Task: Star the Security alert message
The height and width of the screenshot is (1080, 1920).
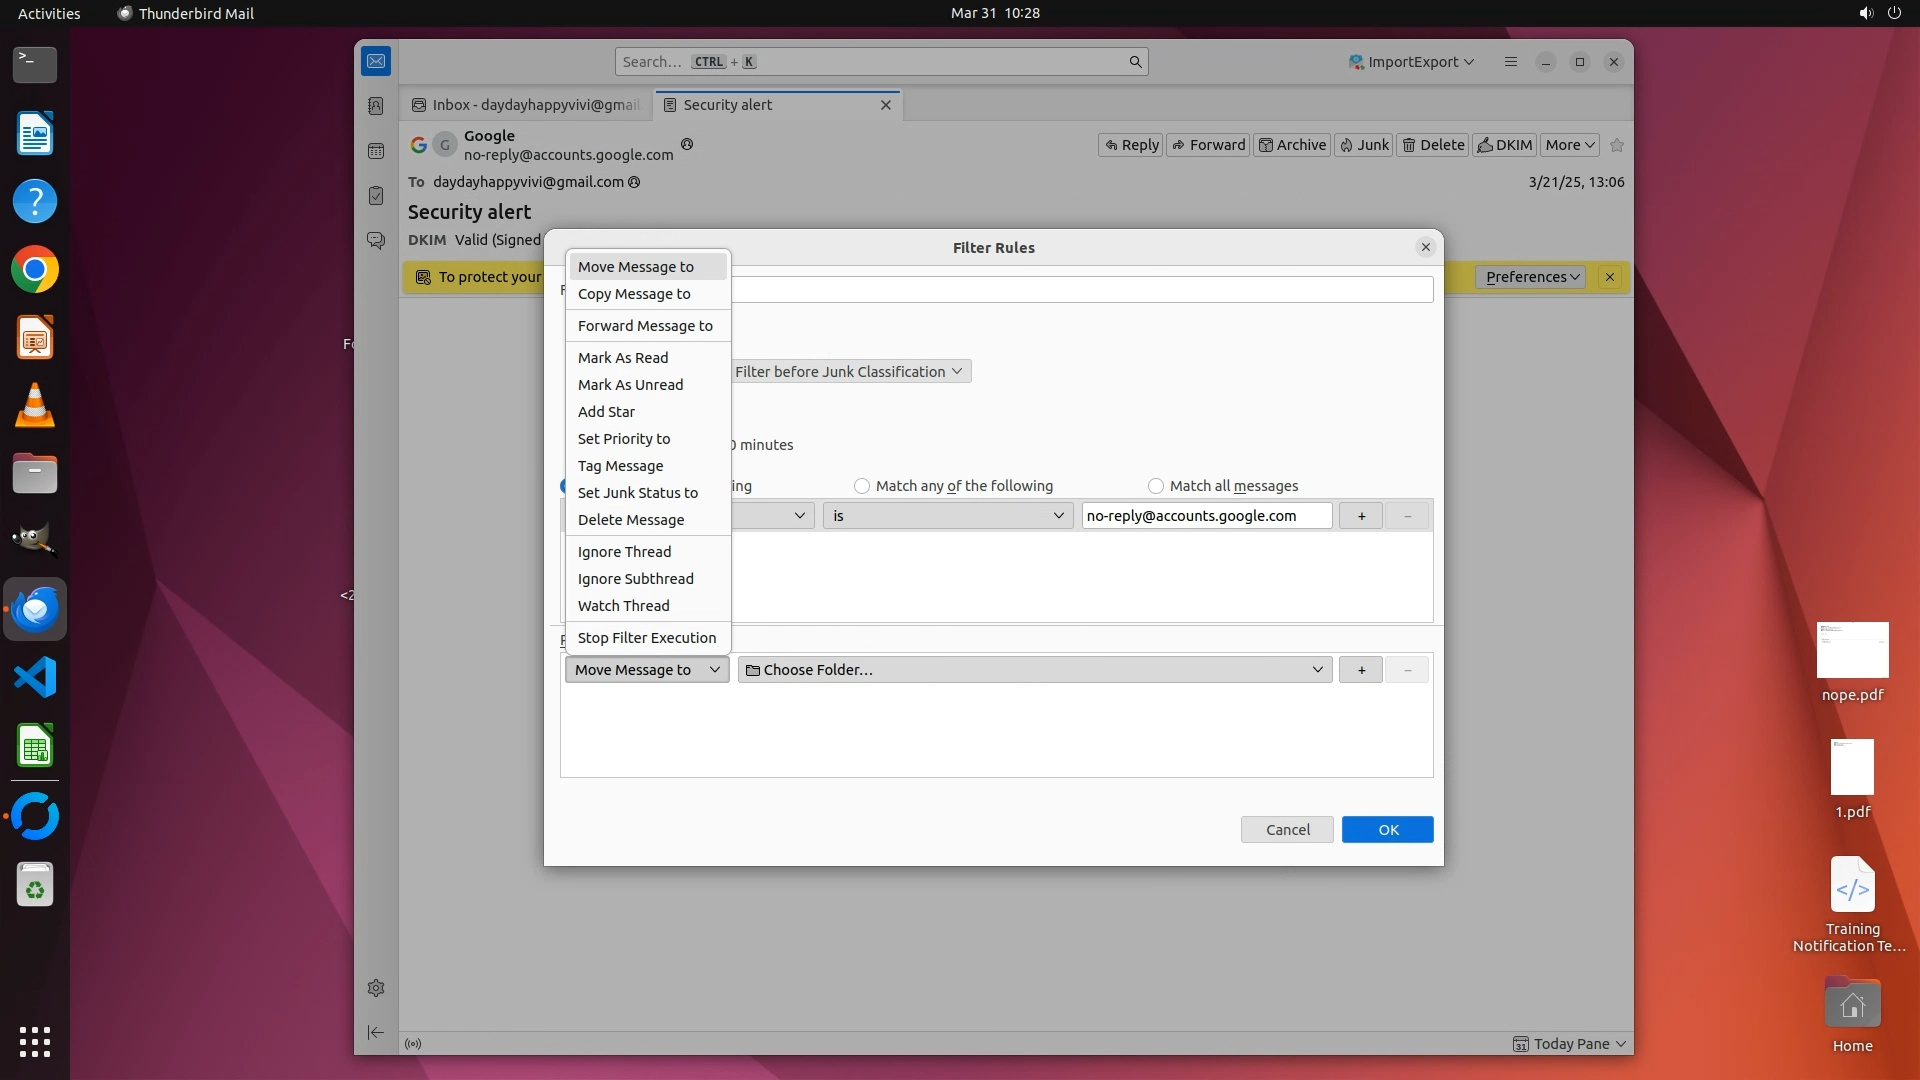Action: (x=1617, y=145)
